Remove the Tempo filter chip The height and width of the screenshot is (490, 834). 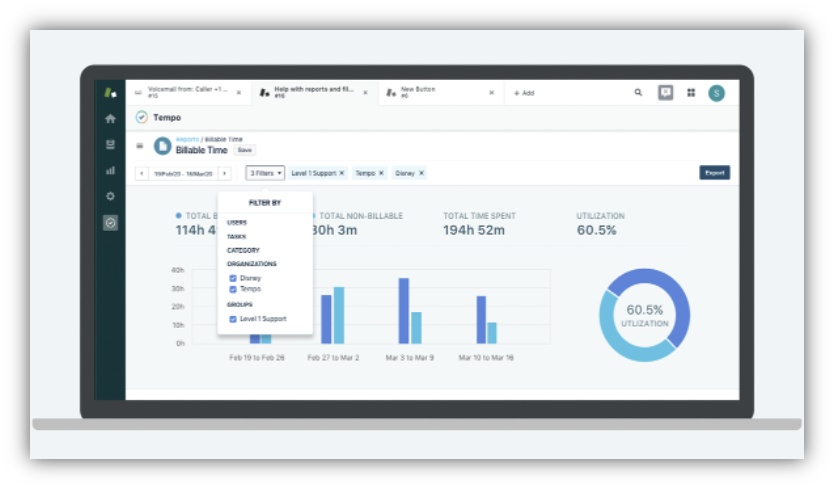(381, 173)
